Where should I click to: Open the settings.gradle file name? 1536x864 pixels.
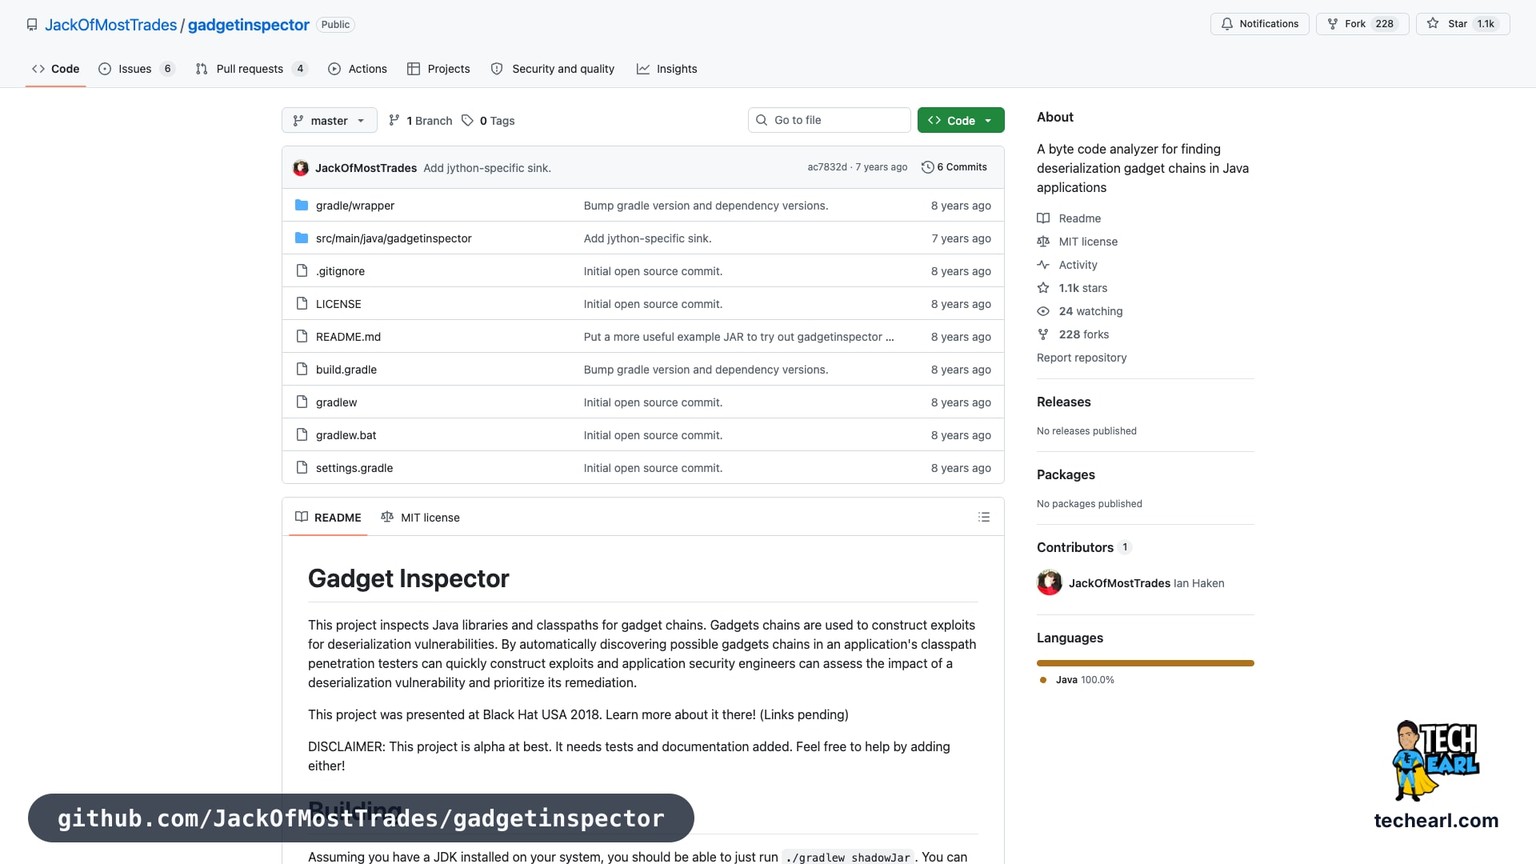pos(354,468)
